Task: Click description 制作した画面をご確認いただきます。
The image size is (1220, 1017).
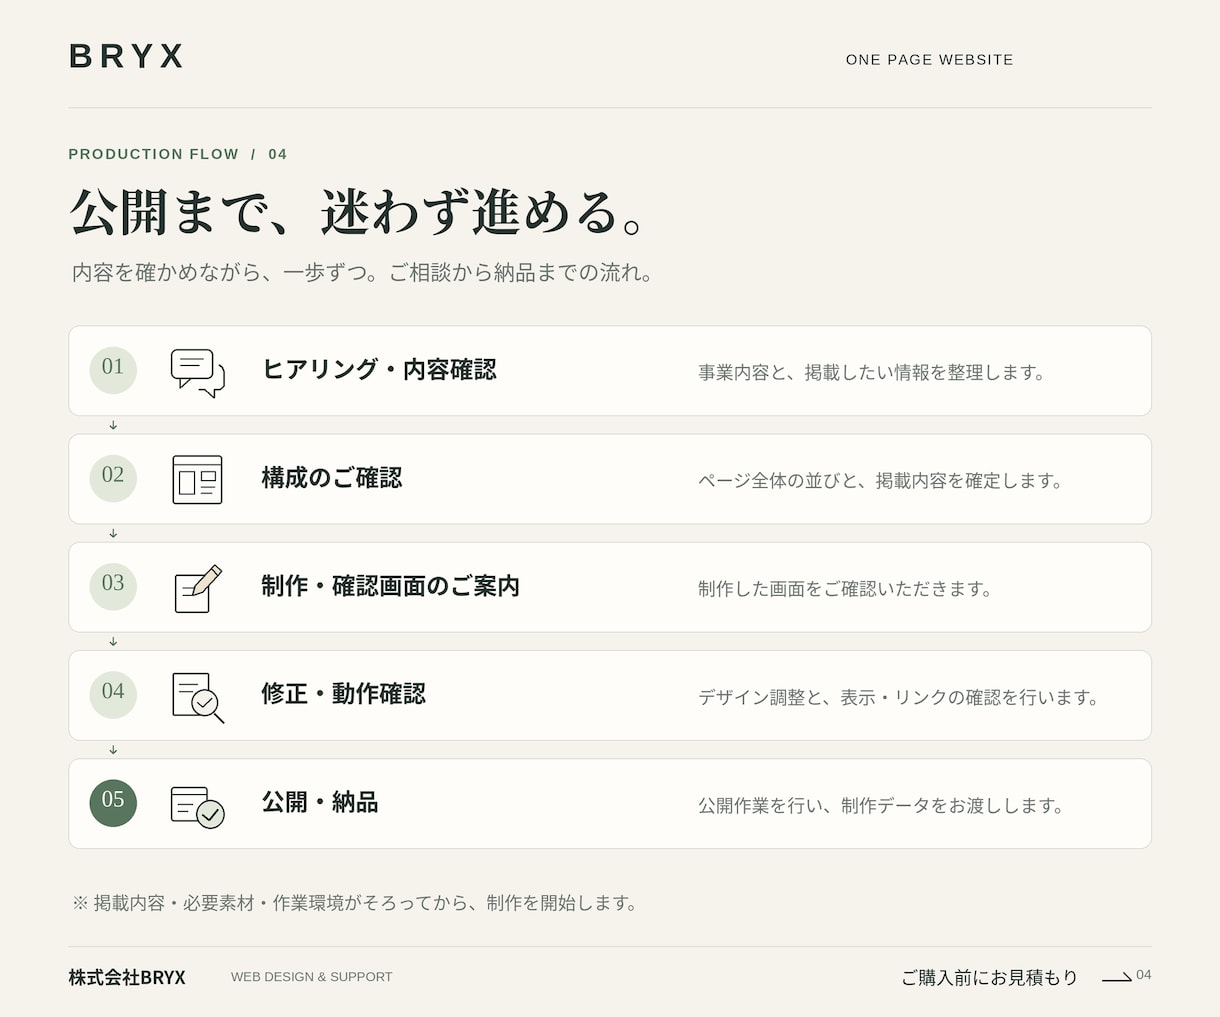Action: (x=846, y=589)
